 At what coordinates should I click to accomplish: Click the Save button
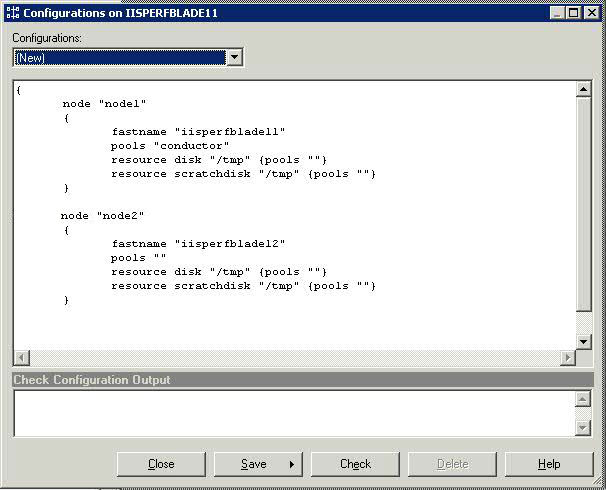(x=258, y=464)
